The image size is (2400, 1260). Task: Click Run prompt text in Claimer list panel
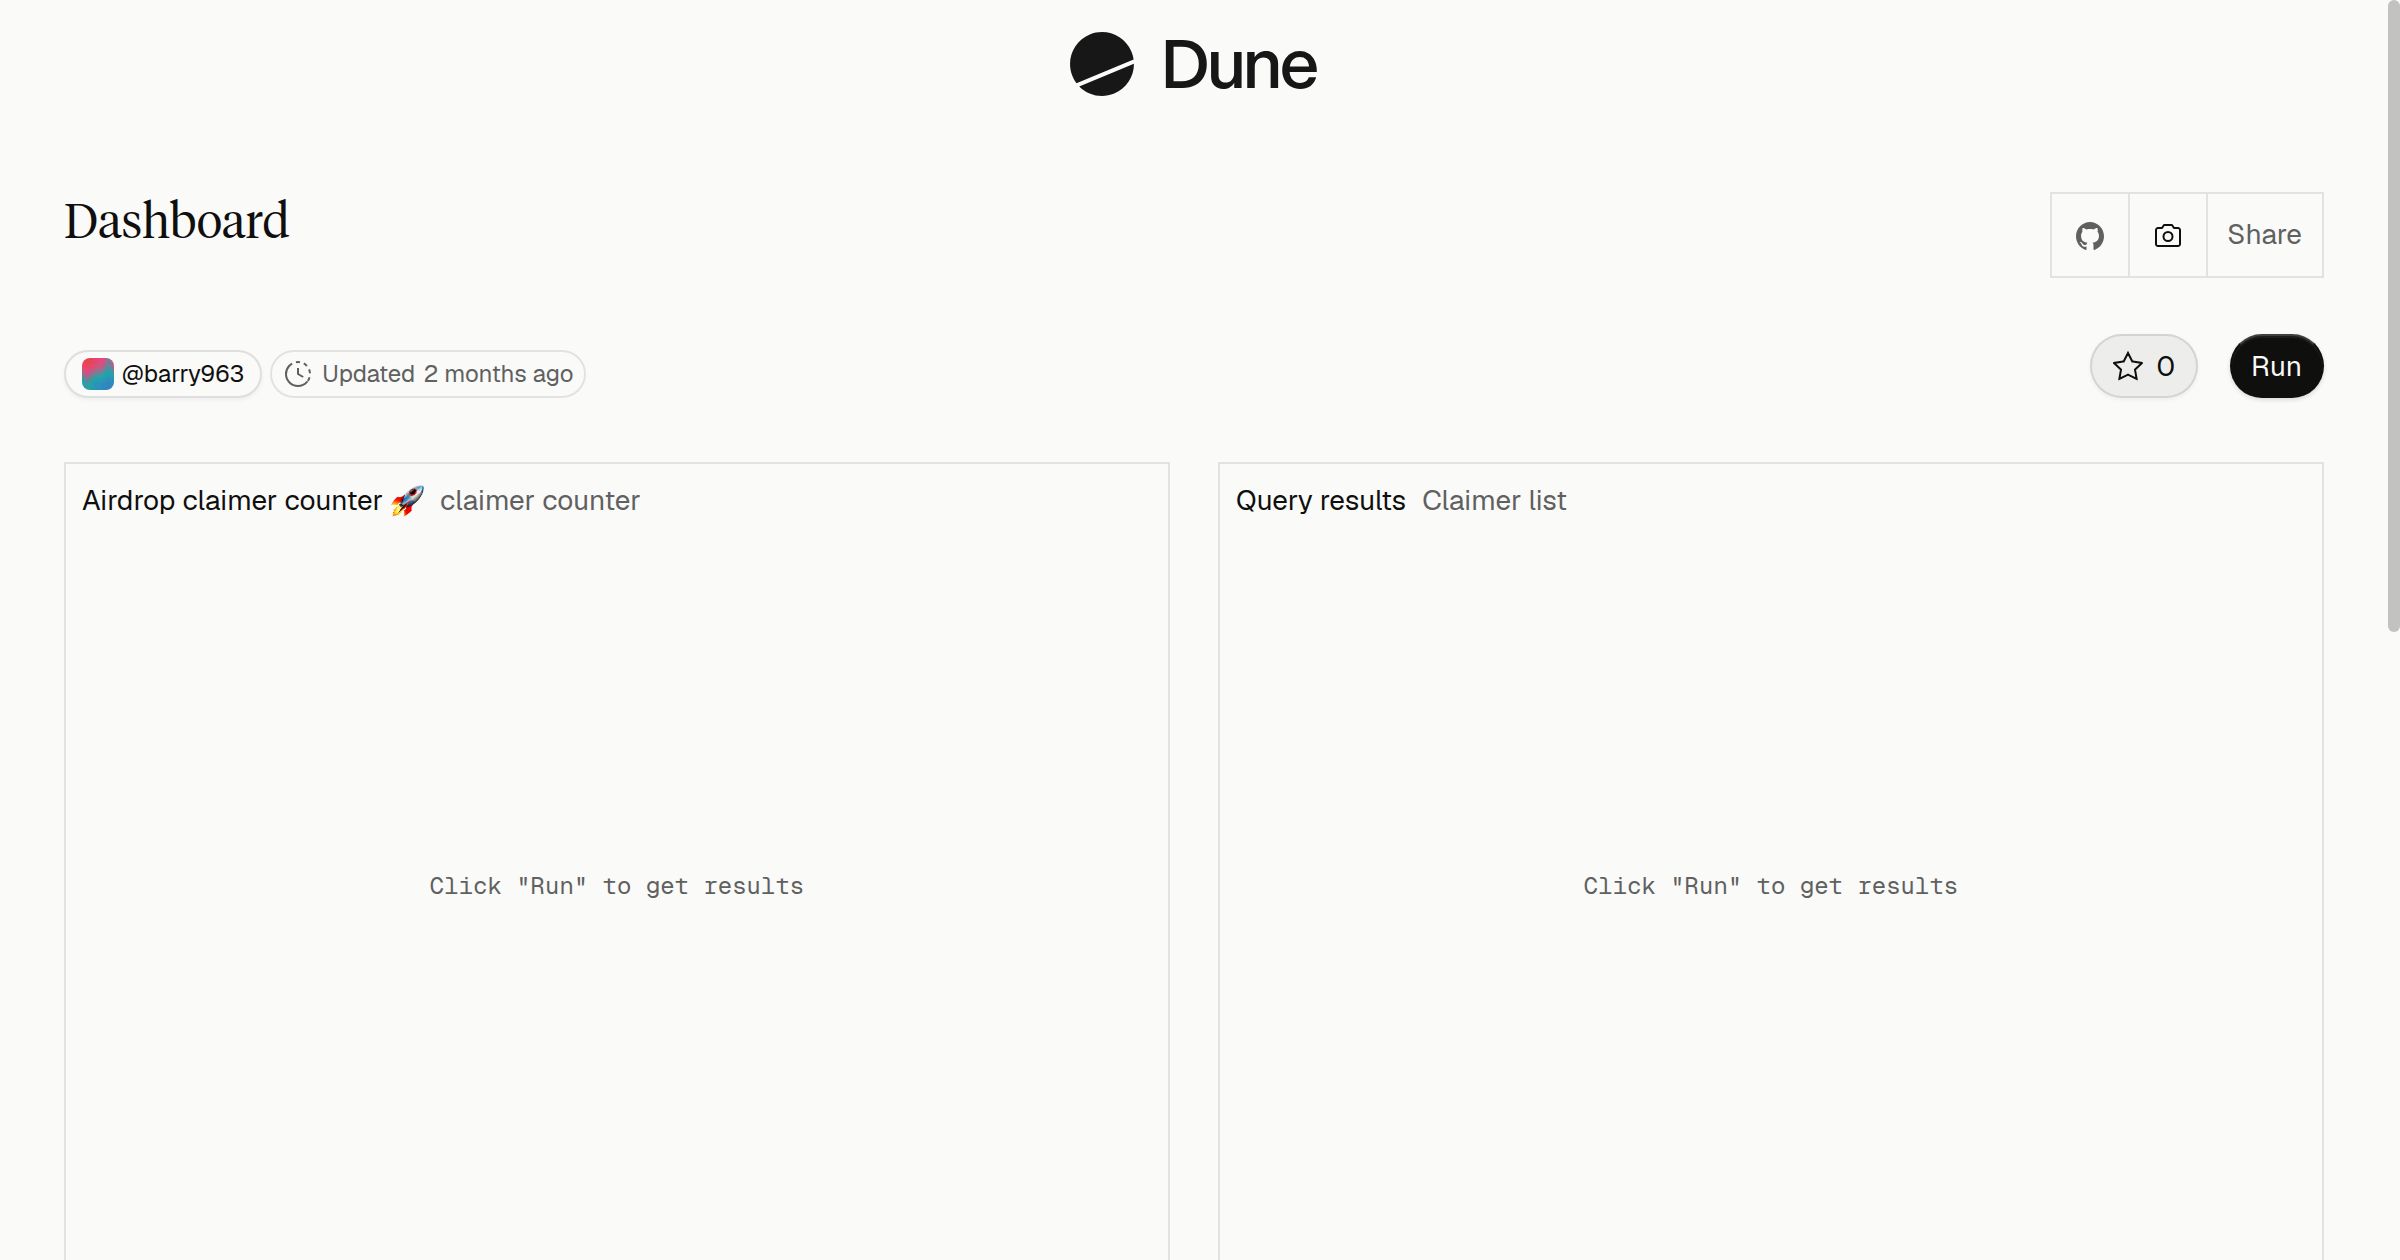click(x=1770, y=886)
